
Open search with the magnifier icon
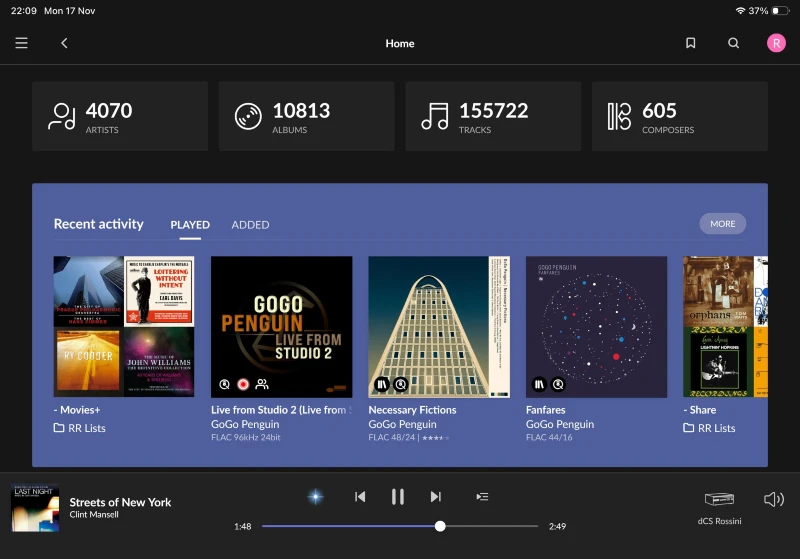pyautogui.click(x=733, y=43)
